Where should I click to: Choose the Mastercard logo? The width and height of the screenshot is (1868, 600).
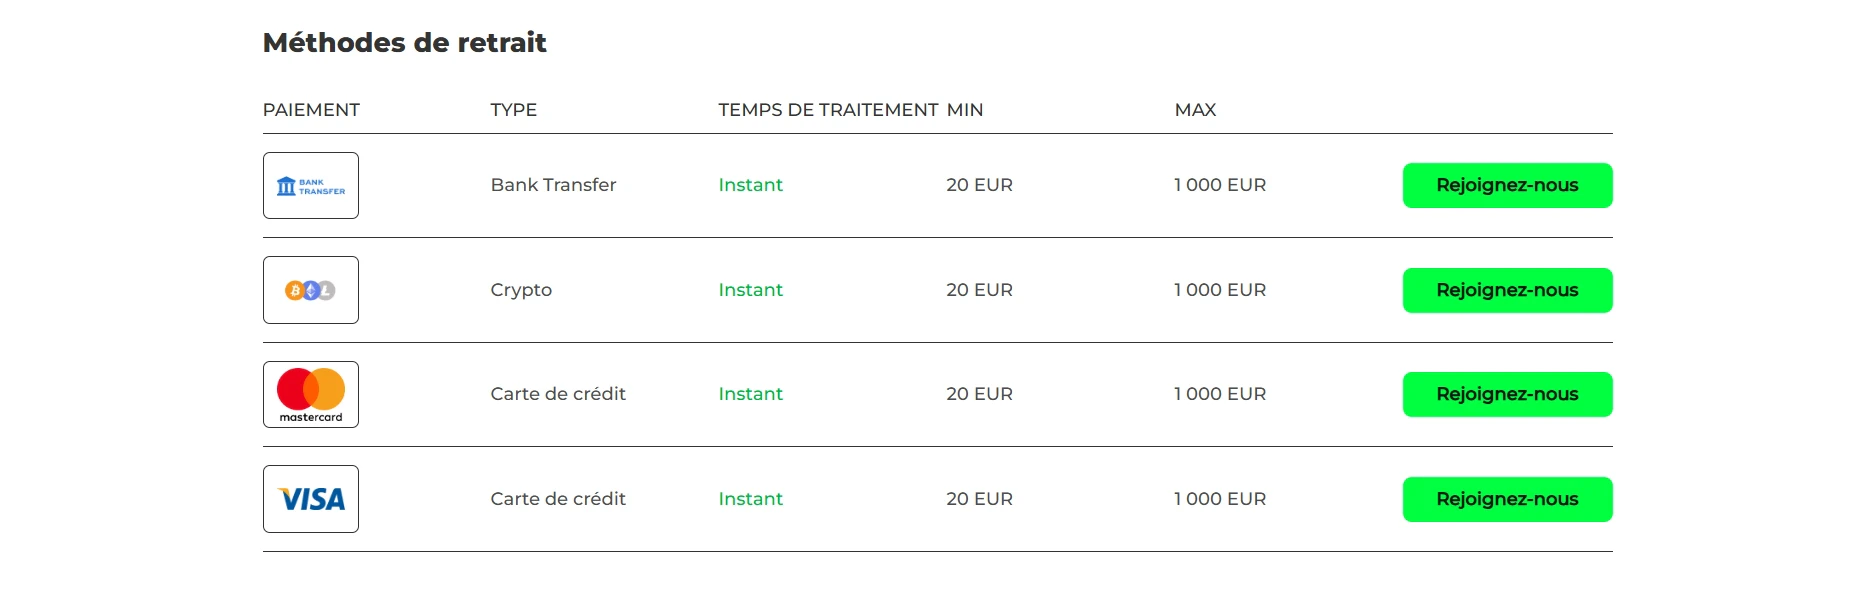310,394
